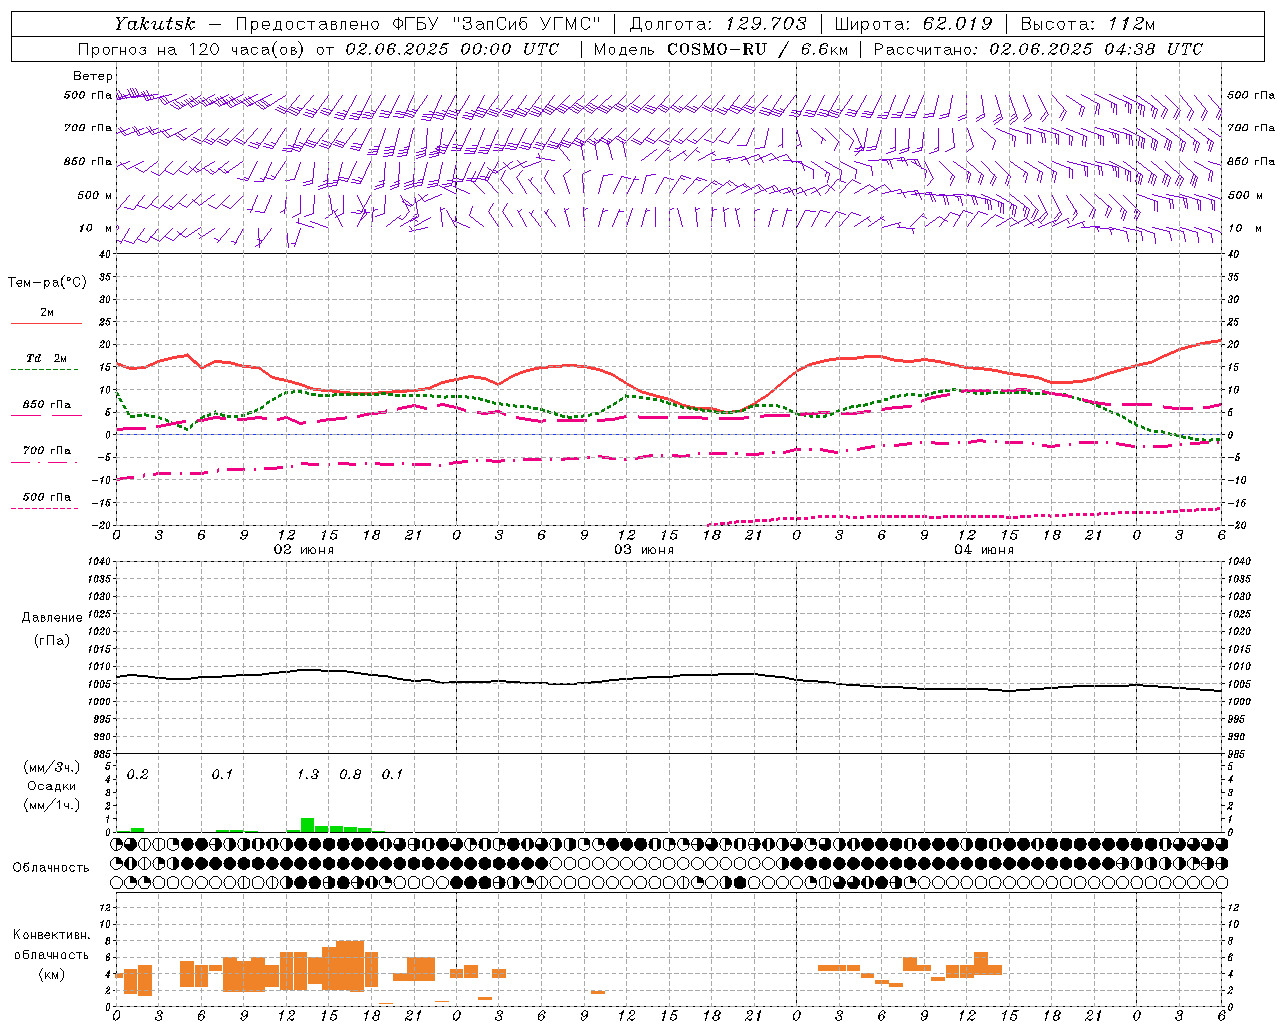Click the '(мм/3ч.)' precipitation unit label
The height and width of the screenshot is (1024, 1280).
52,767
